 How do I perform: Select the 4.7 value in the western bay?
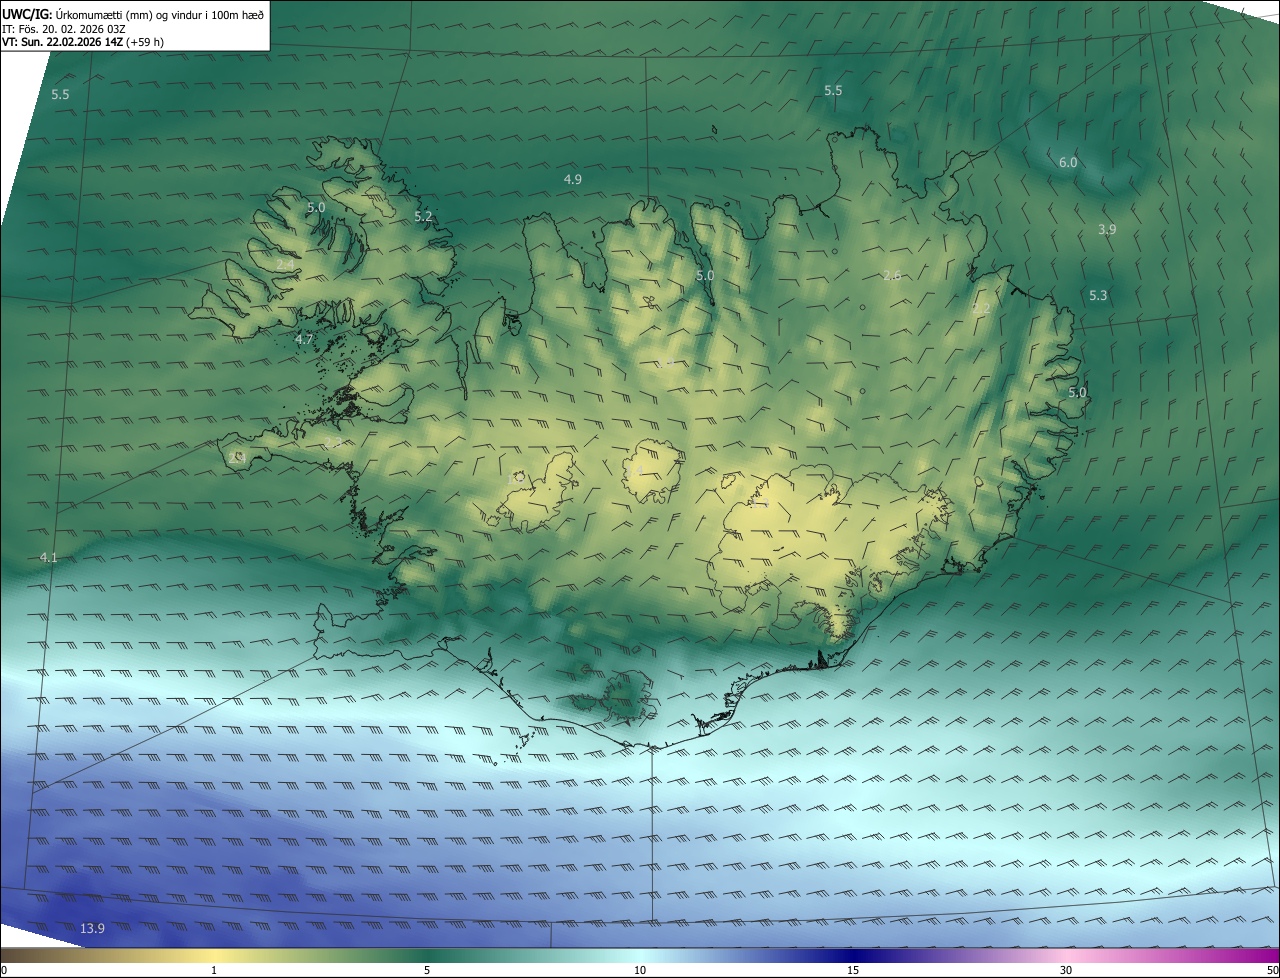[x=305, y=340]
